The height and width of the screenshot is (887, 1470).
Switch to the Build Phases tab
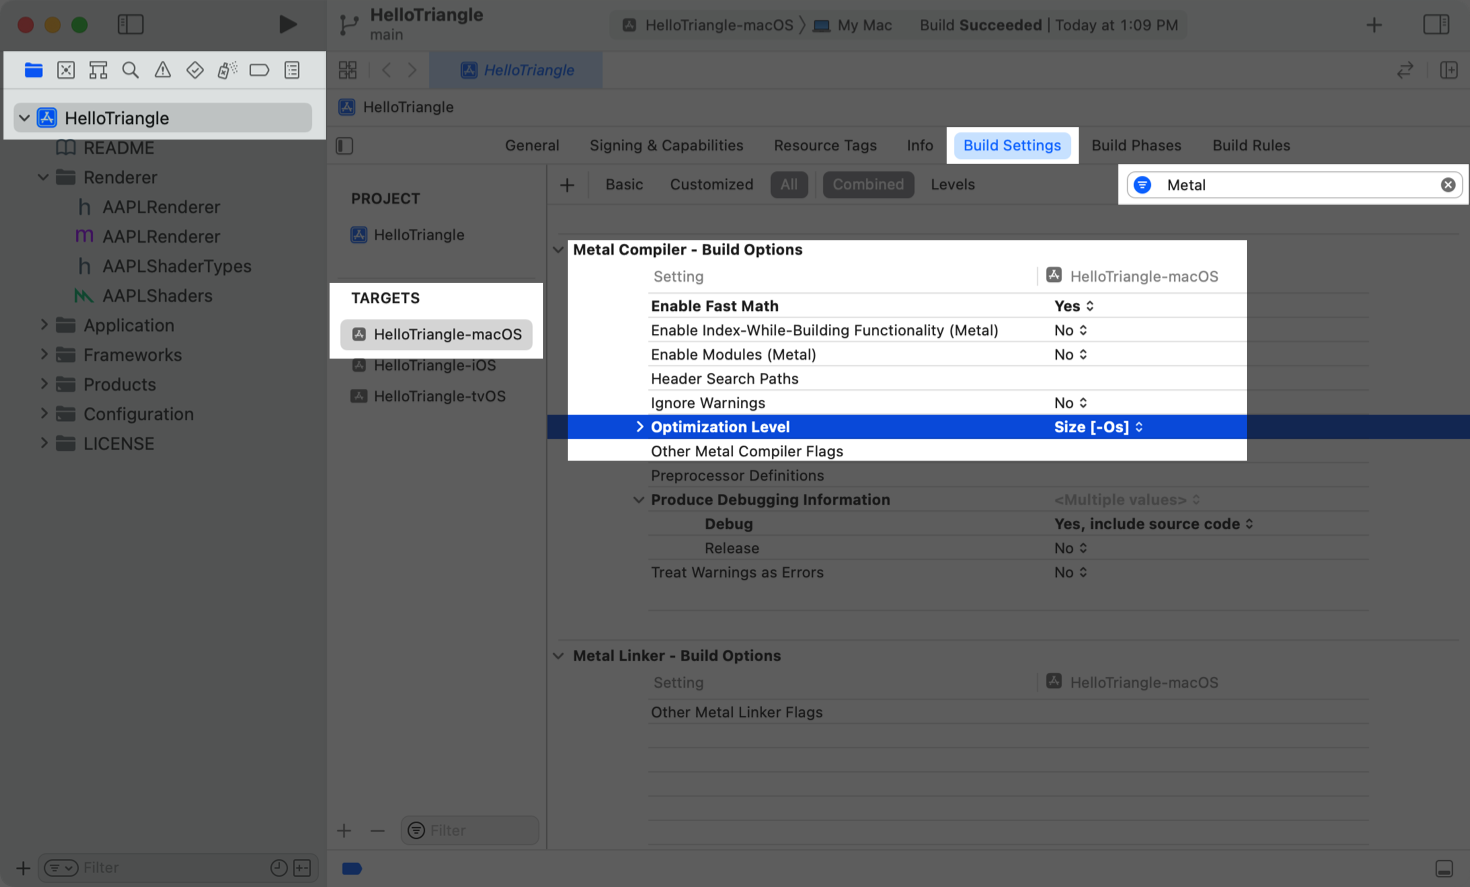pyautogui.click(x=1136, y=145)
